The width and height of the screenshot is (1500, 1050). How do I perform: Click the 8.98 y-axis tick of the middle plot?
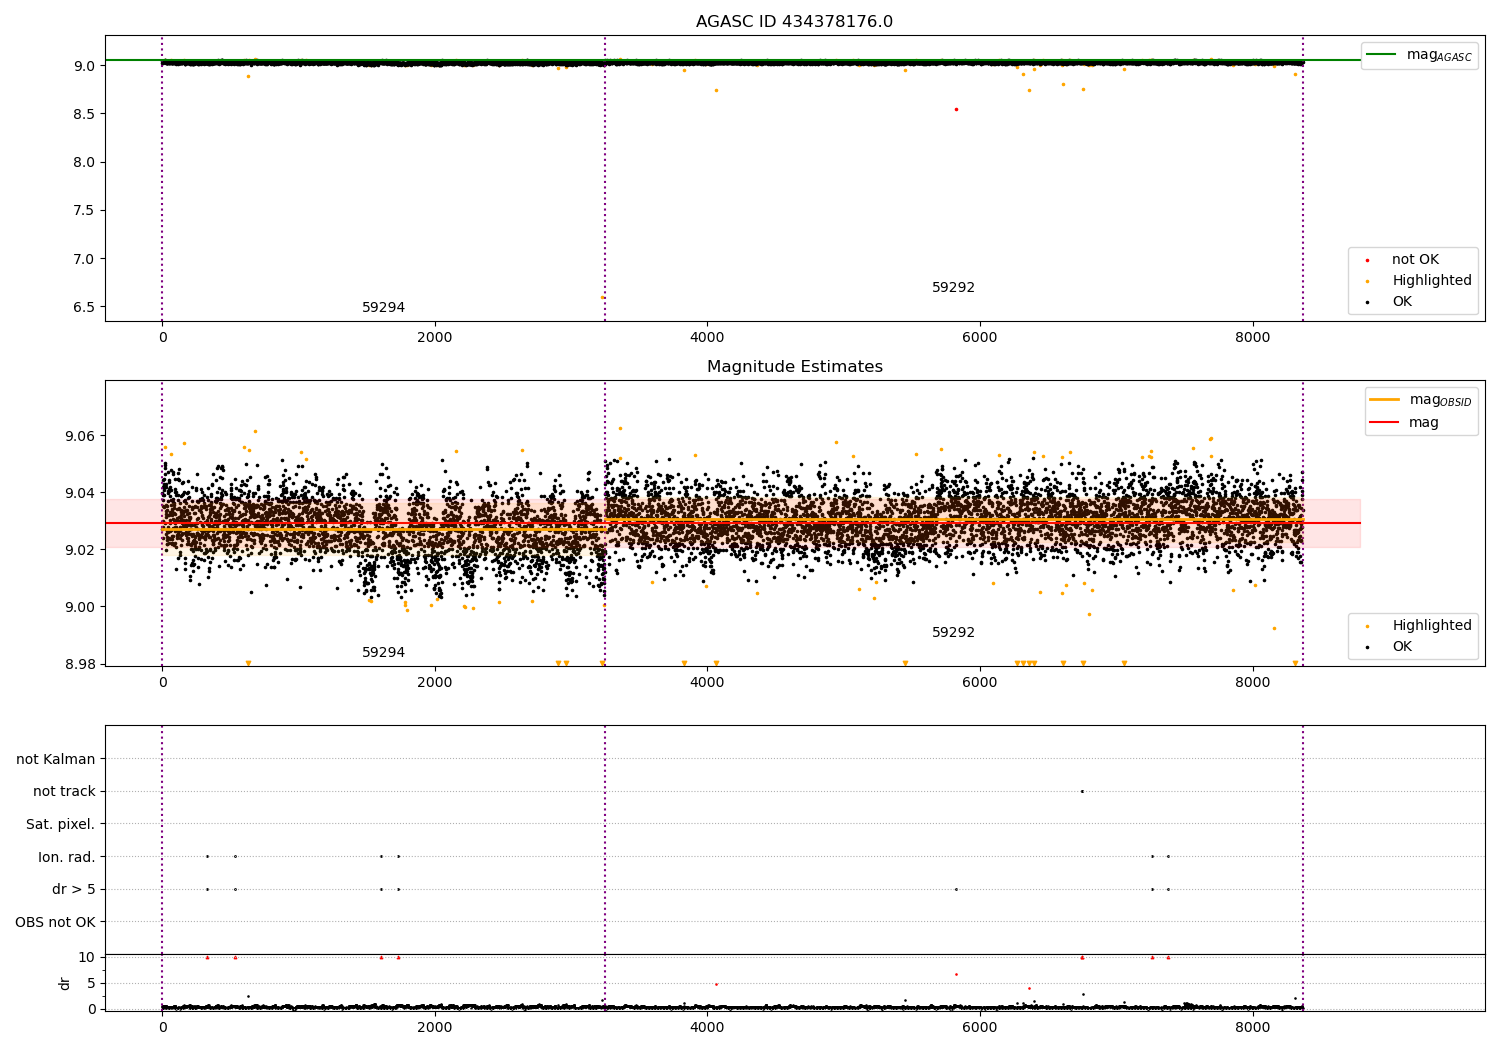[80, 664]
